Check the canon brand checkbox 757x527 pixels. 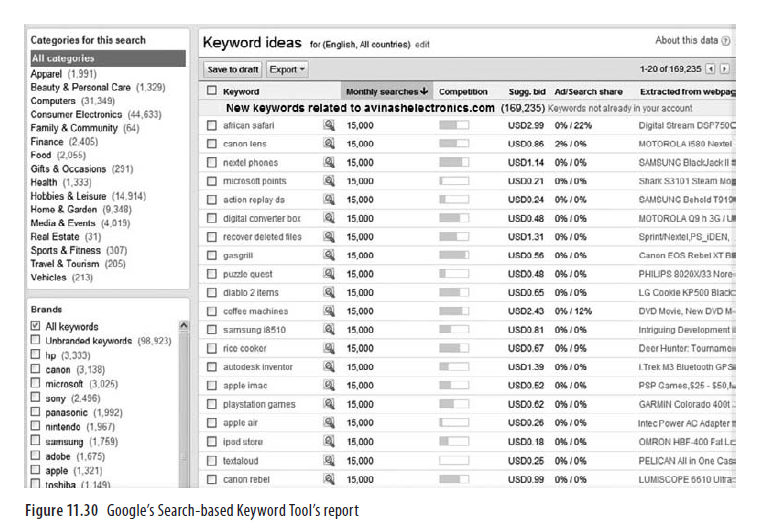35,369
